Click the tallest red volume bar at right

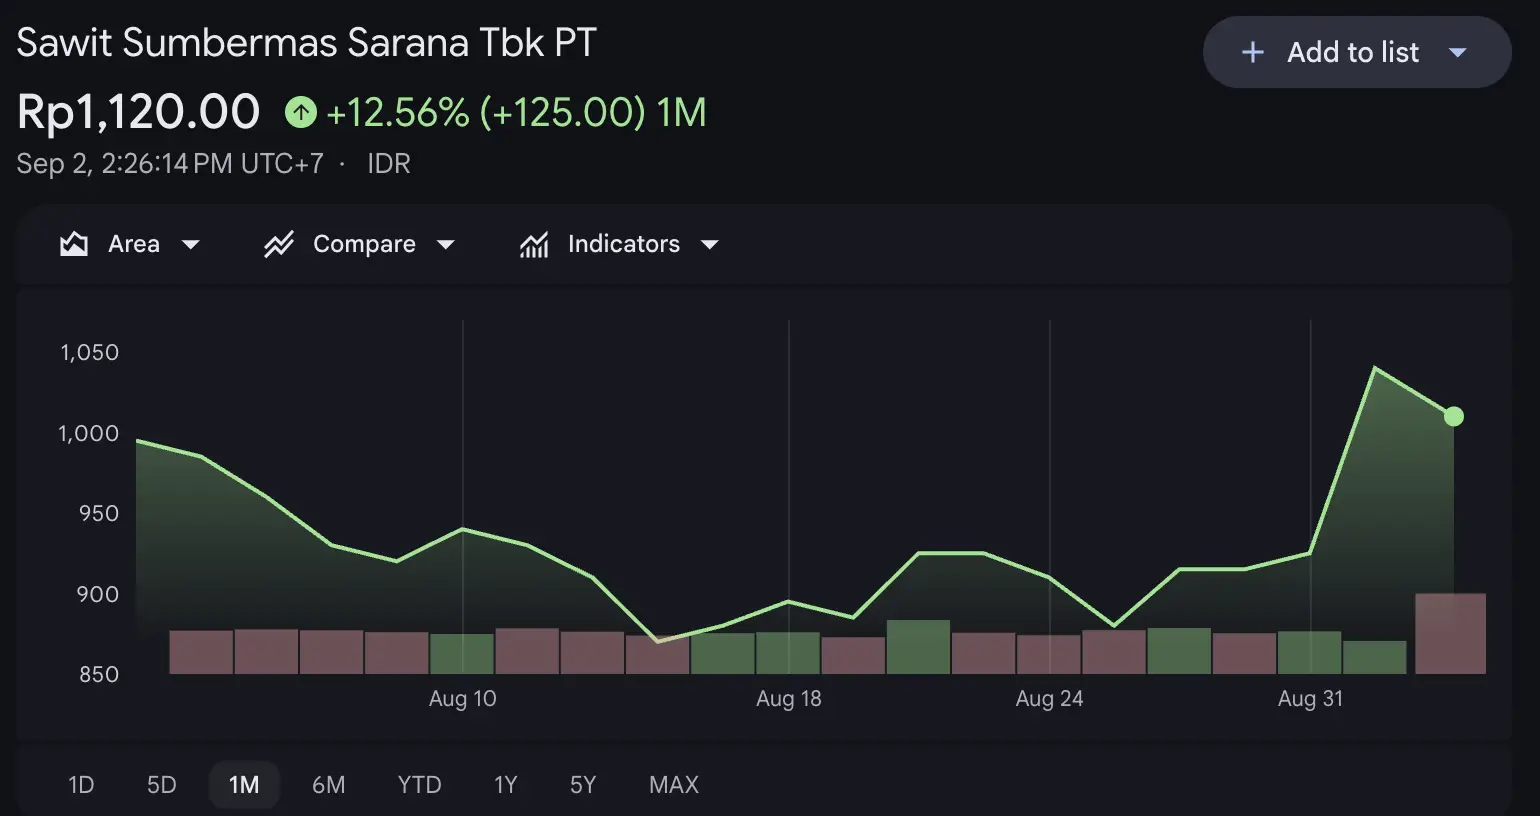pos(1450,634)
